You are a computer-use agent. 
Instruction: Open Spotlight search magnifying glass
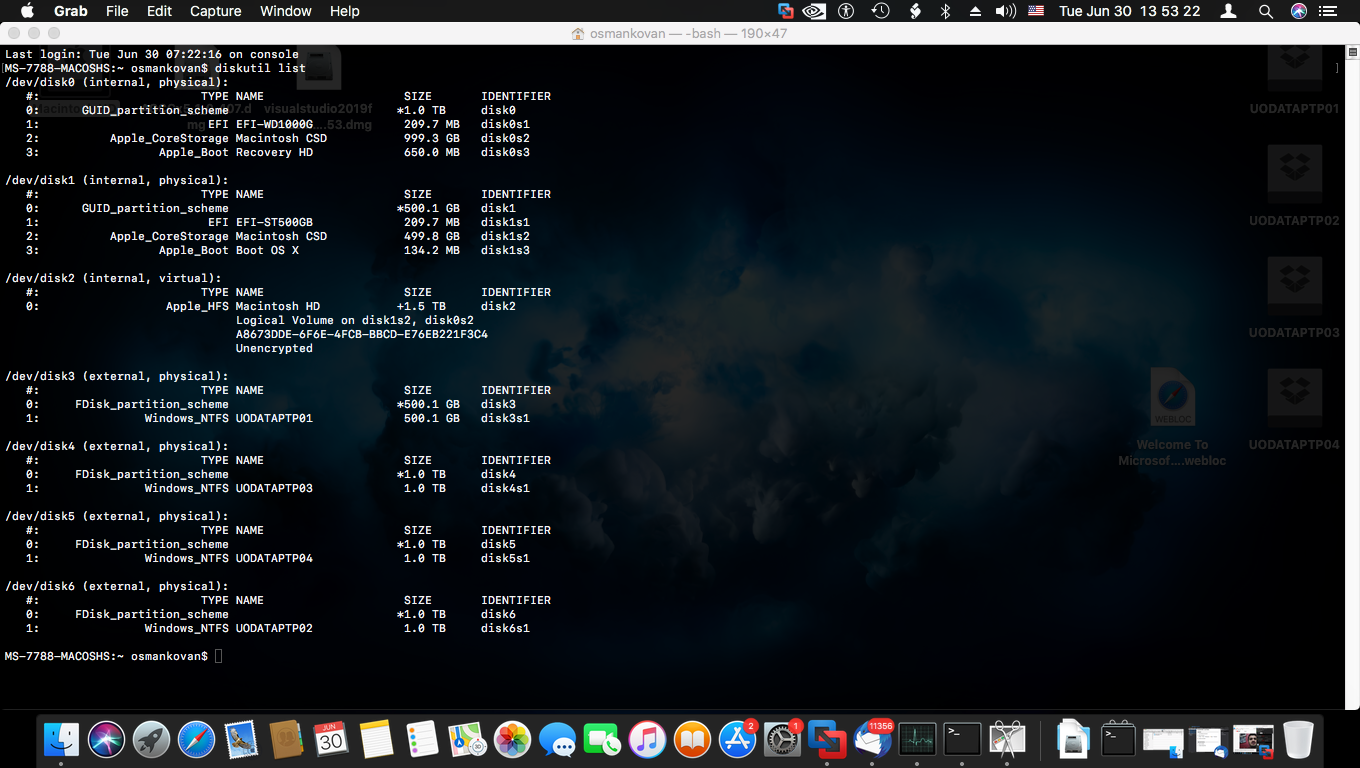(1265, 11)
